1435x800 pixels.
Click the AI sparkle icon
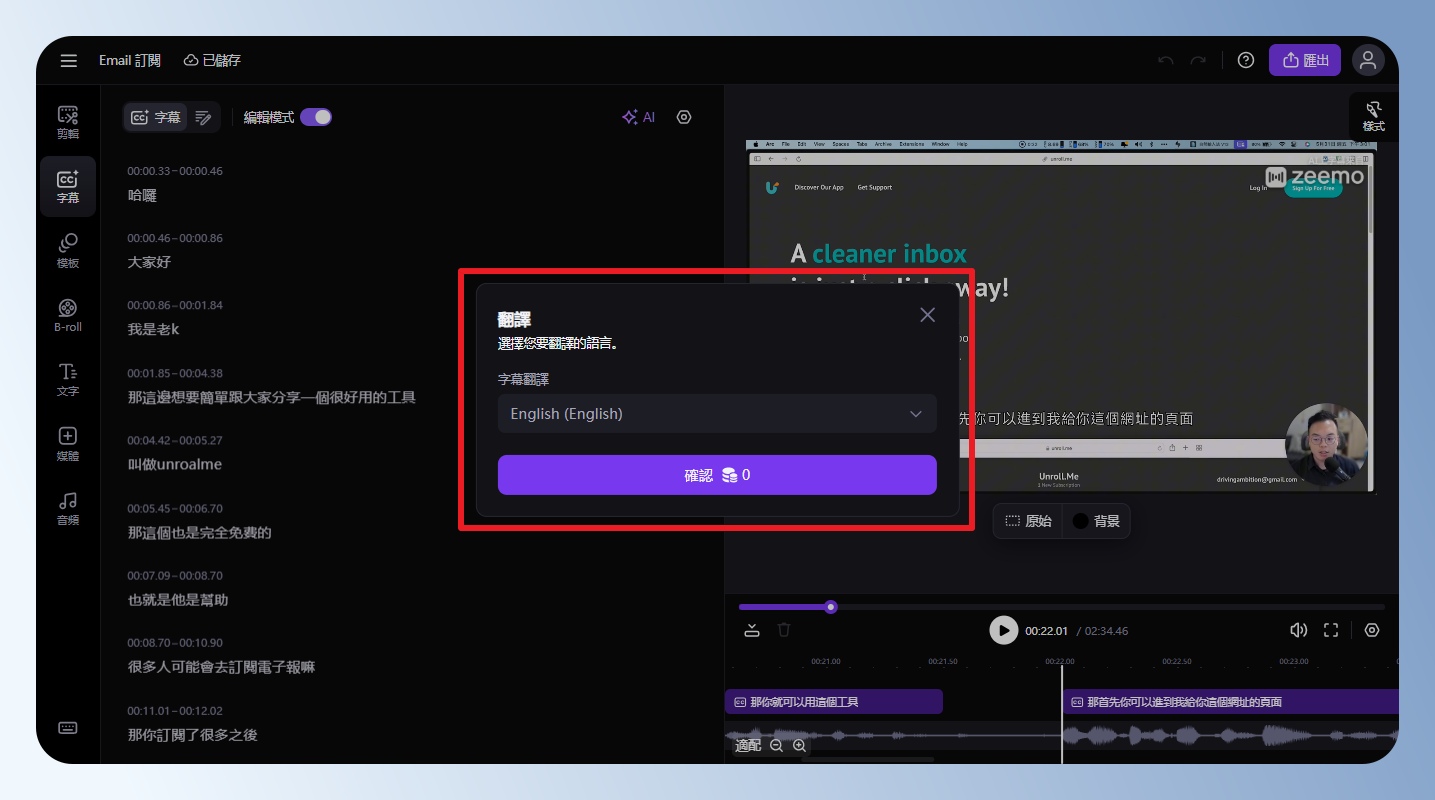[x=638, y=117]
